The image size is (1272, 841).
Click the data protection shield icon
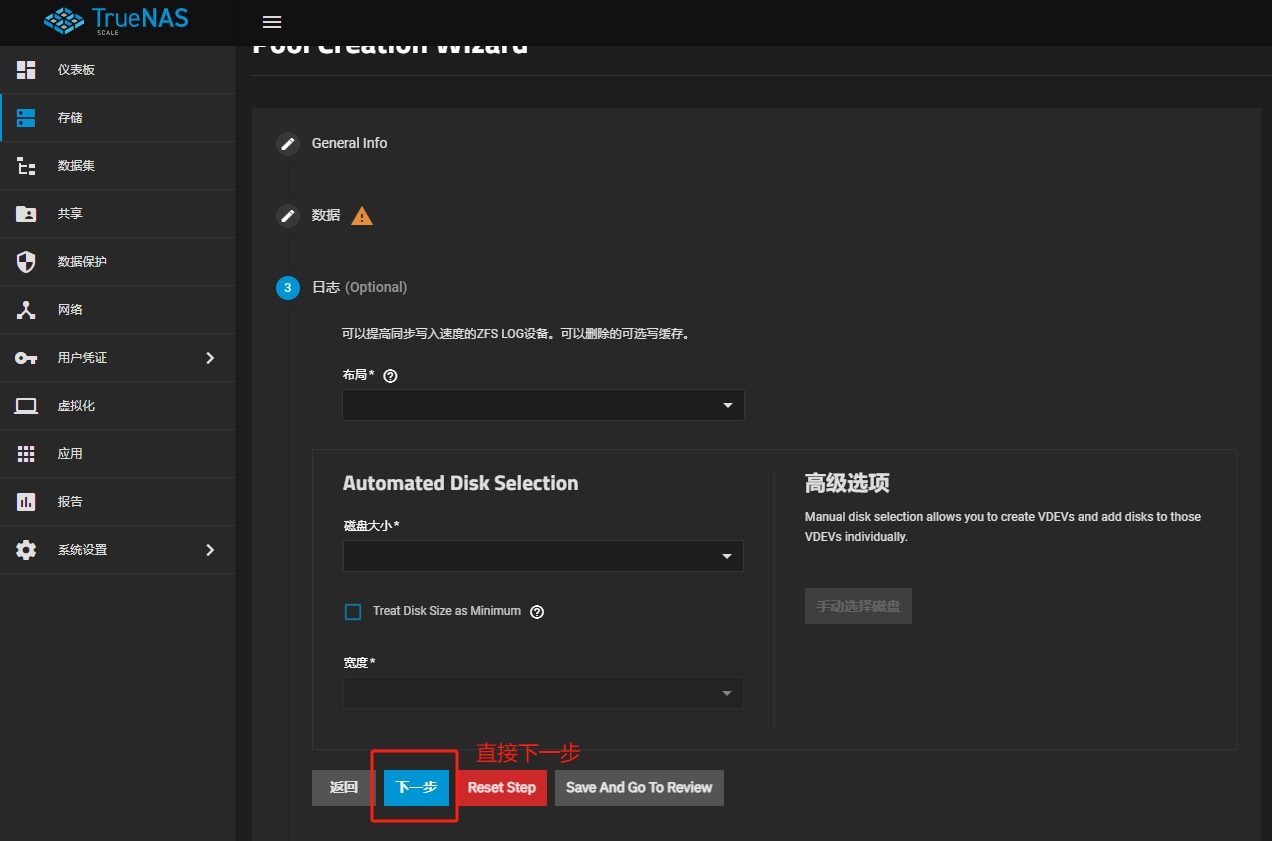(x=26, y=262)
